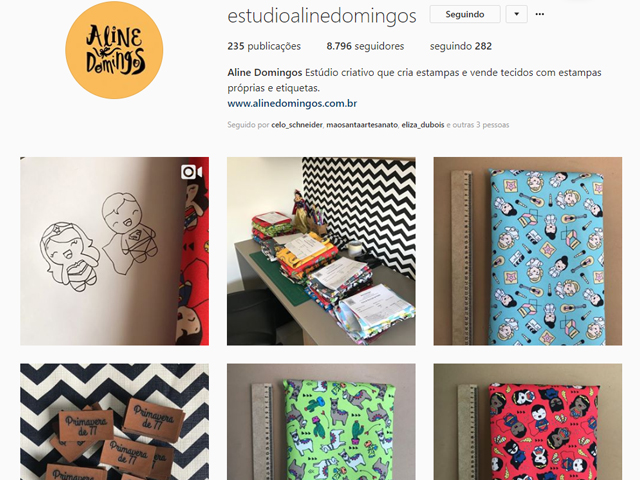Open eliza_dubois follower profile

tap(423, 125)
